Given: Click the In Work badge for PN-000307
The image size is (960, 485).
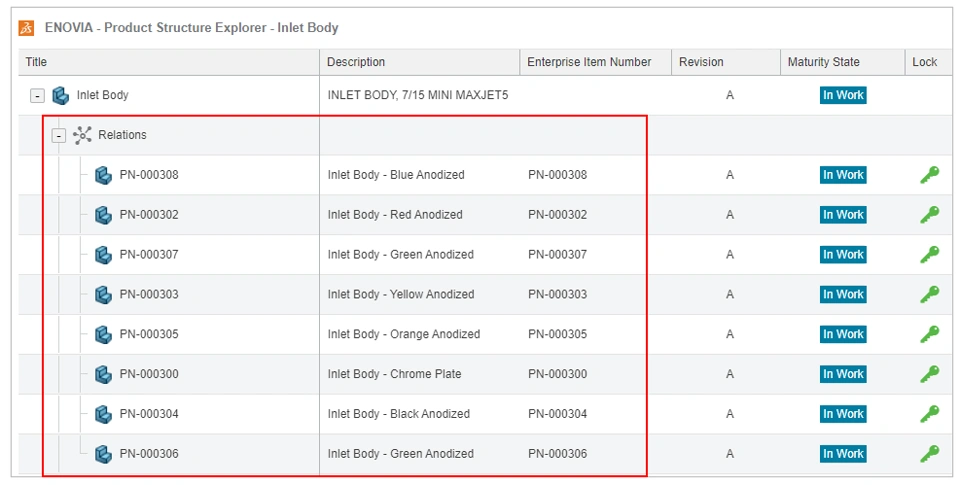Looking at the screenshot, I should tap(843, 255).
